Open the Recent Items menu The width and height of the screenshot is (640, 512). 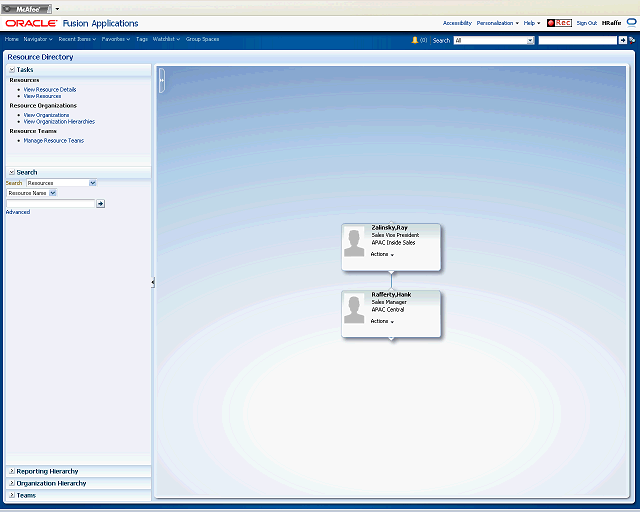pos(77,39)
